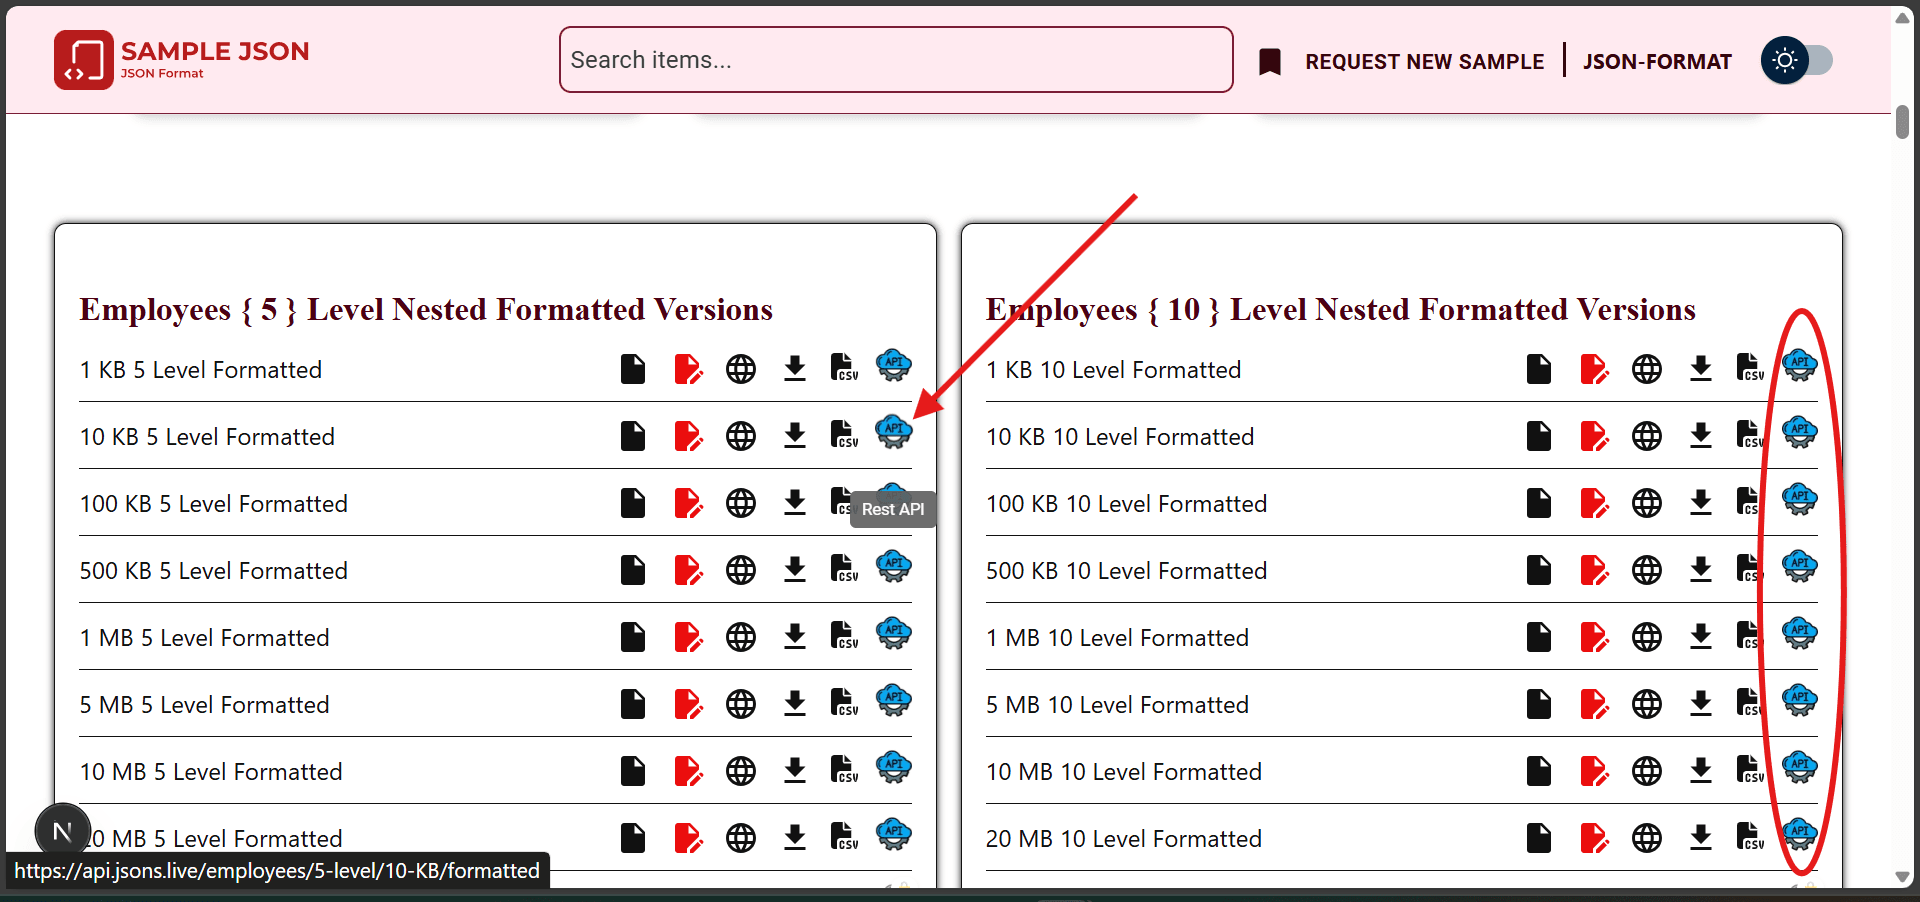The image size is (1920, 902).
Task: Download 5 MB 5 Level Formatted JSON file
Action: (795, 703)
